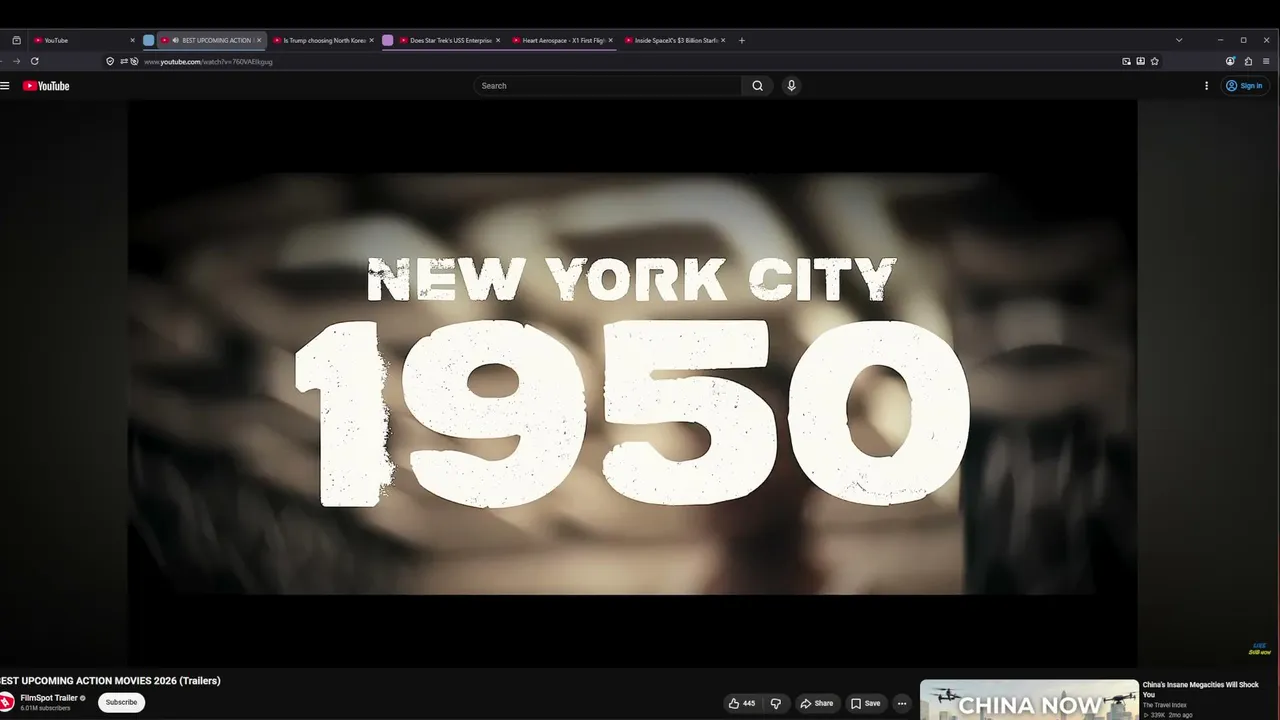The width and height of the screenshot is (1280, 720).
Task: Open FilmSpot Trailer channel avatar
Action: pos(6,702)
